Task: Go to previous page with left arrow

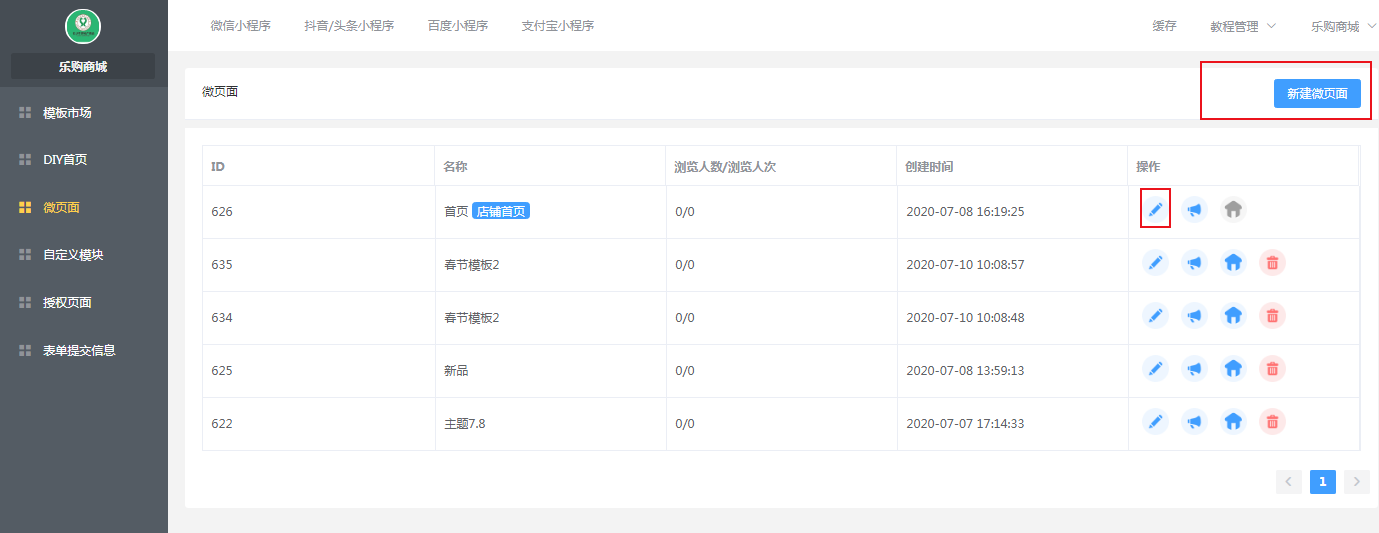Action: 1289,482
